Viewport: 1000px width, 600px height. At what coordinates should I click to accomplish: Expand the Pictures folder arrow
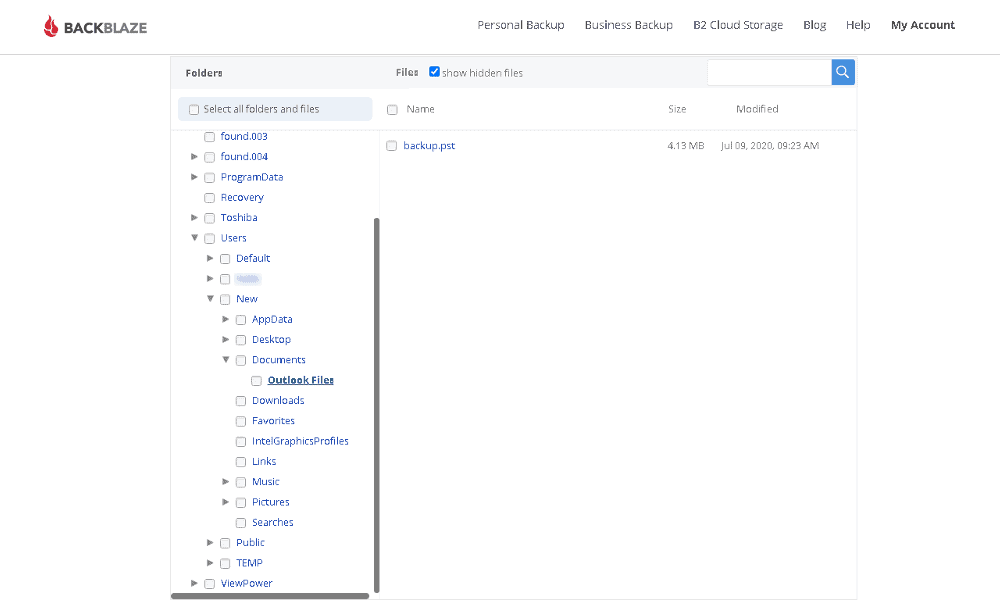click(x=226, y=502)
